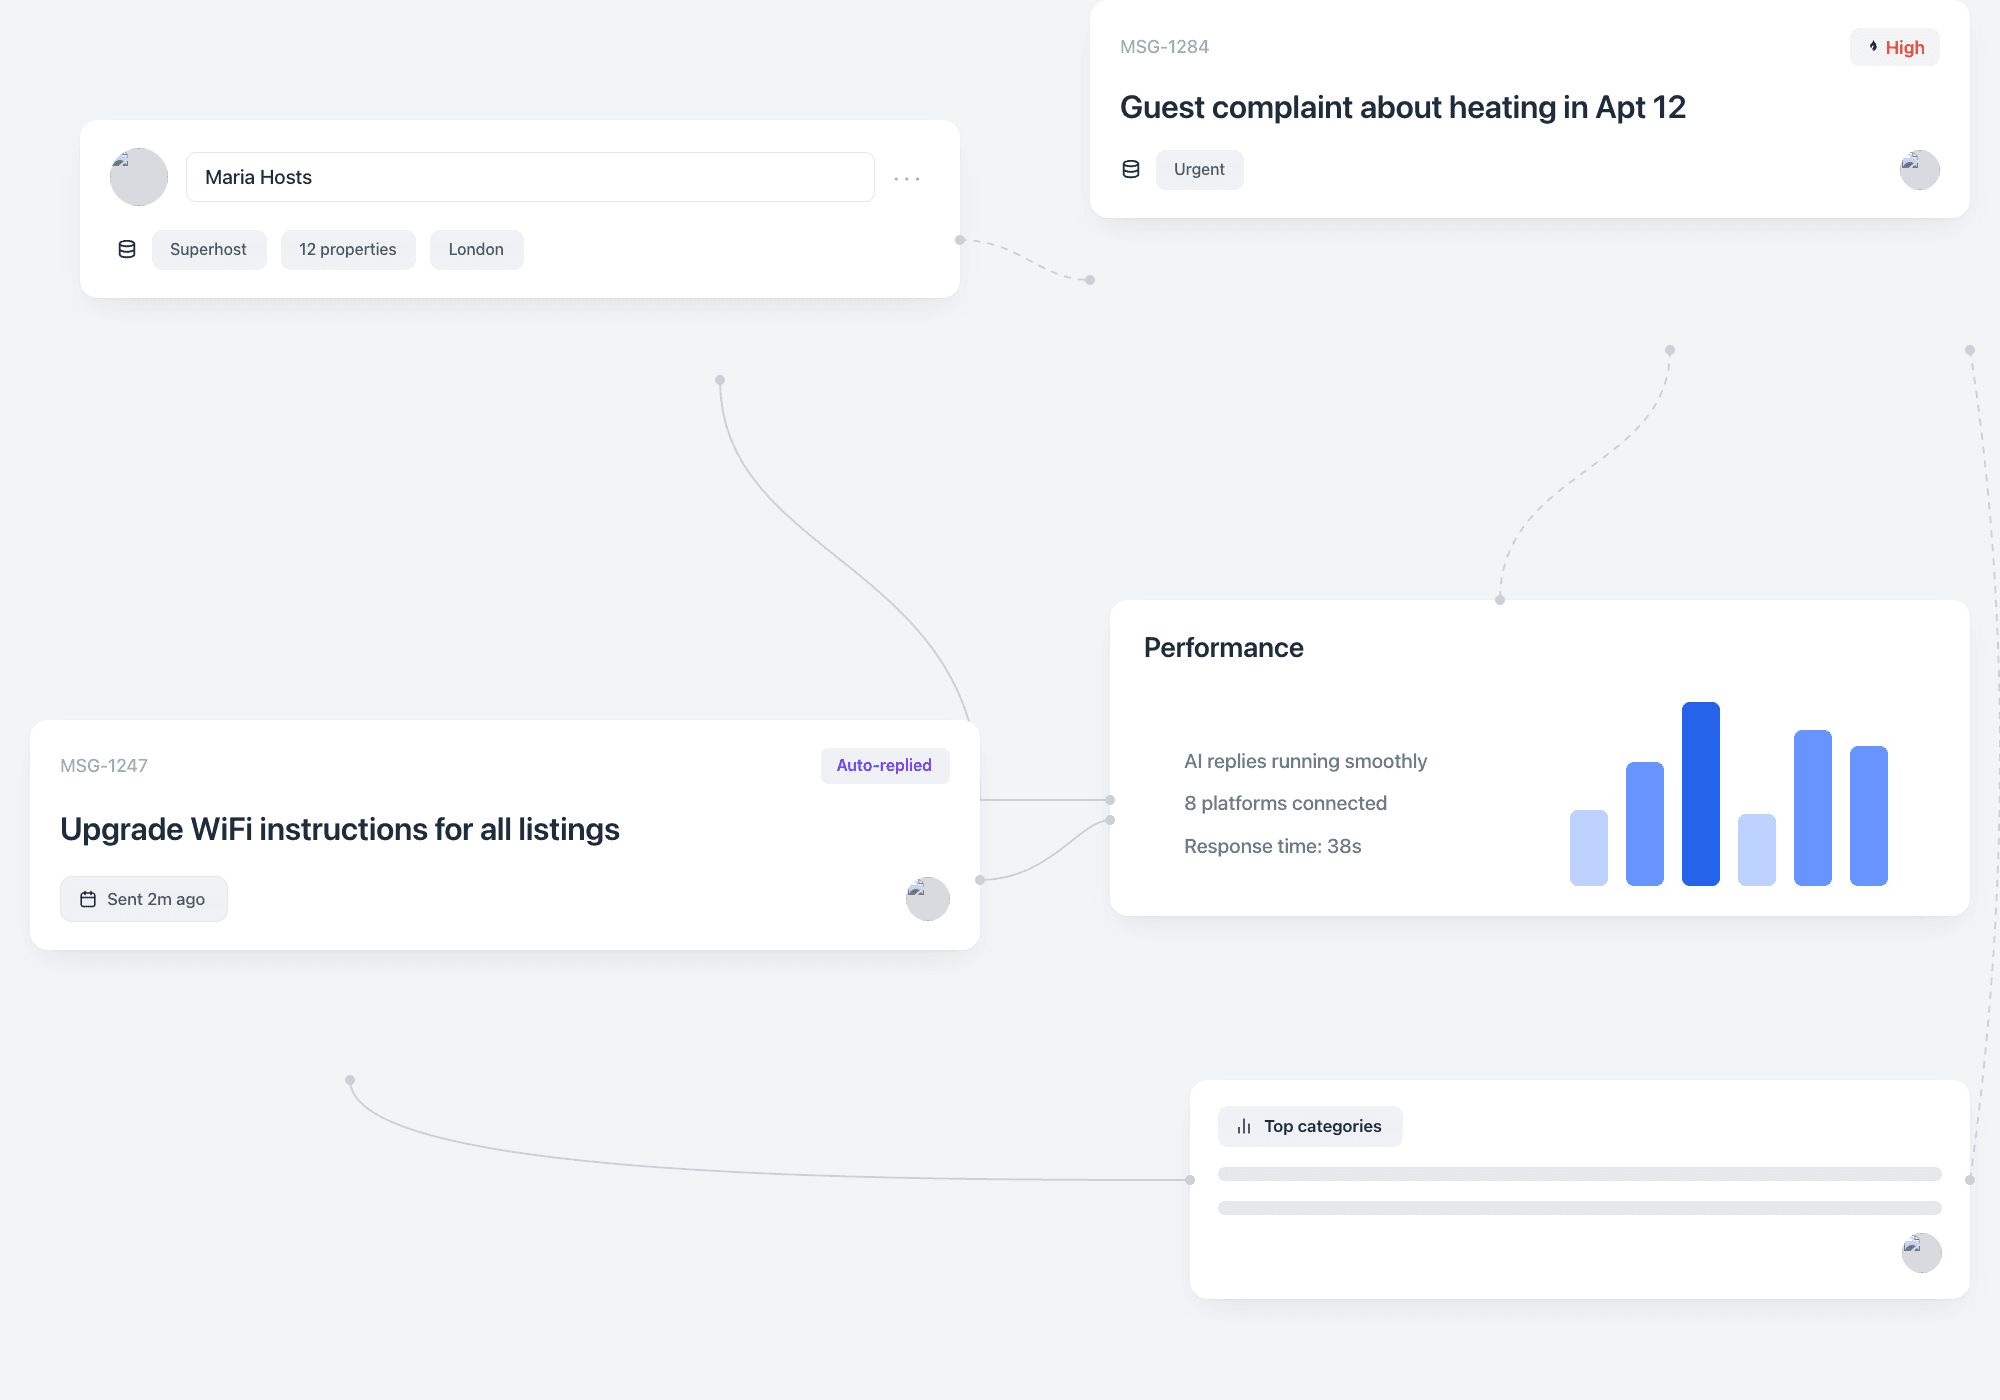Click avatar on Top categories card
Image resolution: width=2000 pixels, height=1400 pixels.
pyautogui.click(x=1921, y=1252)
